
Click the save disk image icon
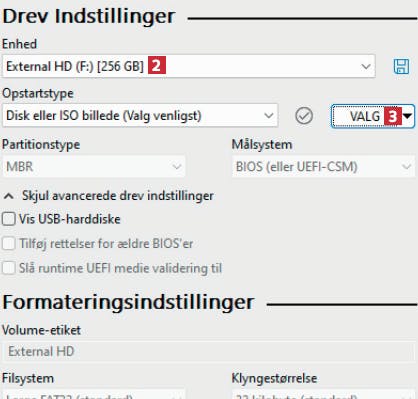(401, 66)
